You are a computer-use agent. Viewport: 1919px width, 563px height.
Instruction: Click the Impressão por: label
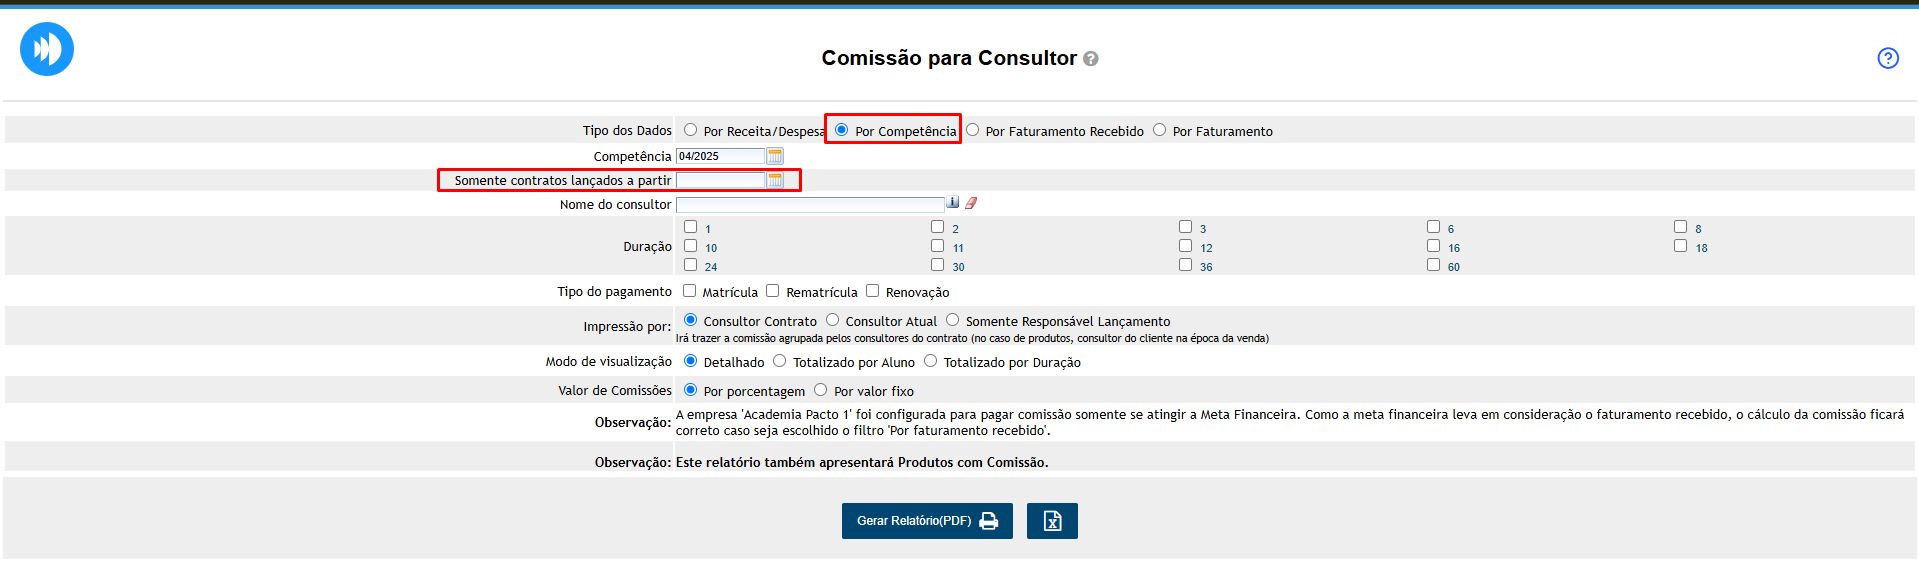coord(627,327)
